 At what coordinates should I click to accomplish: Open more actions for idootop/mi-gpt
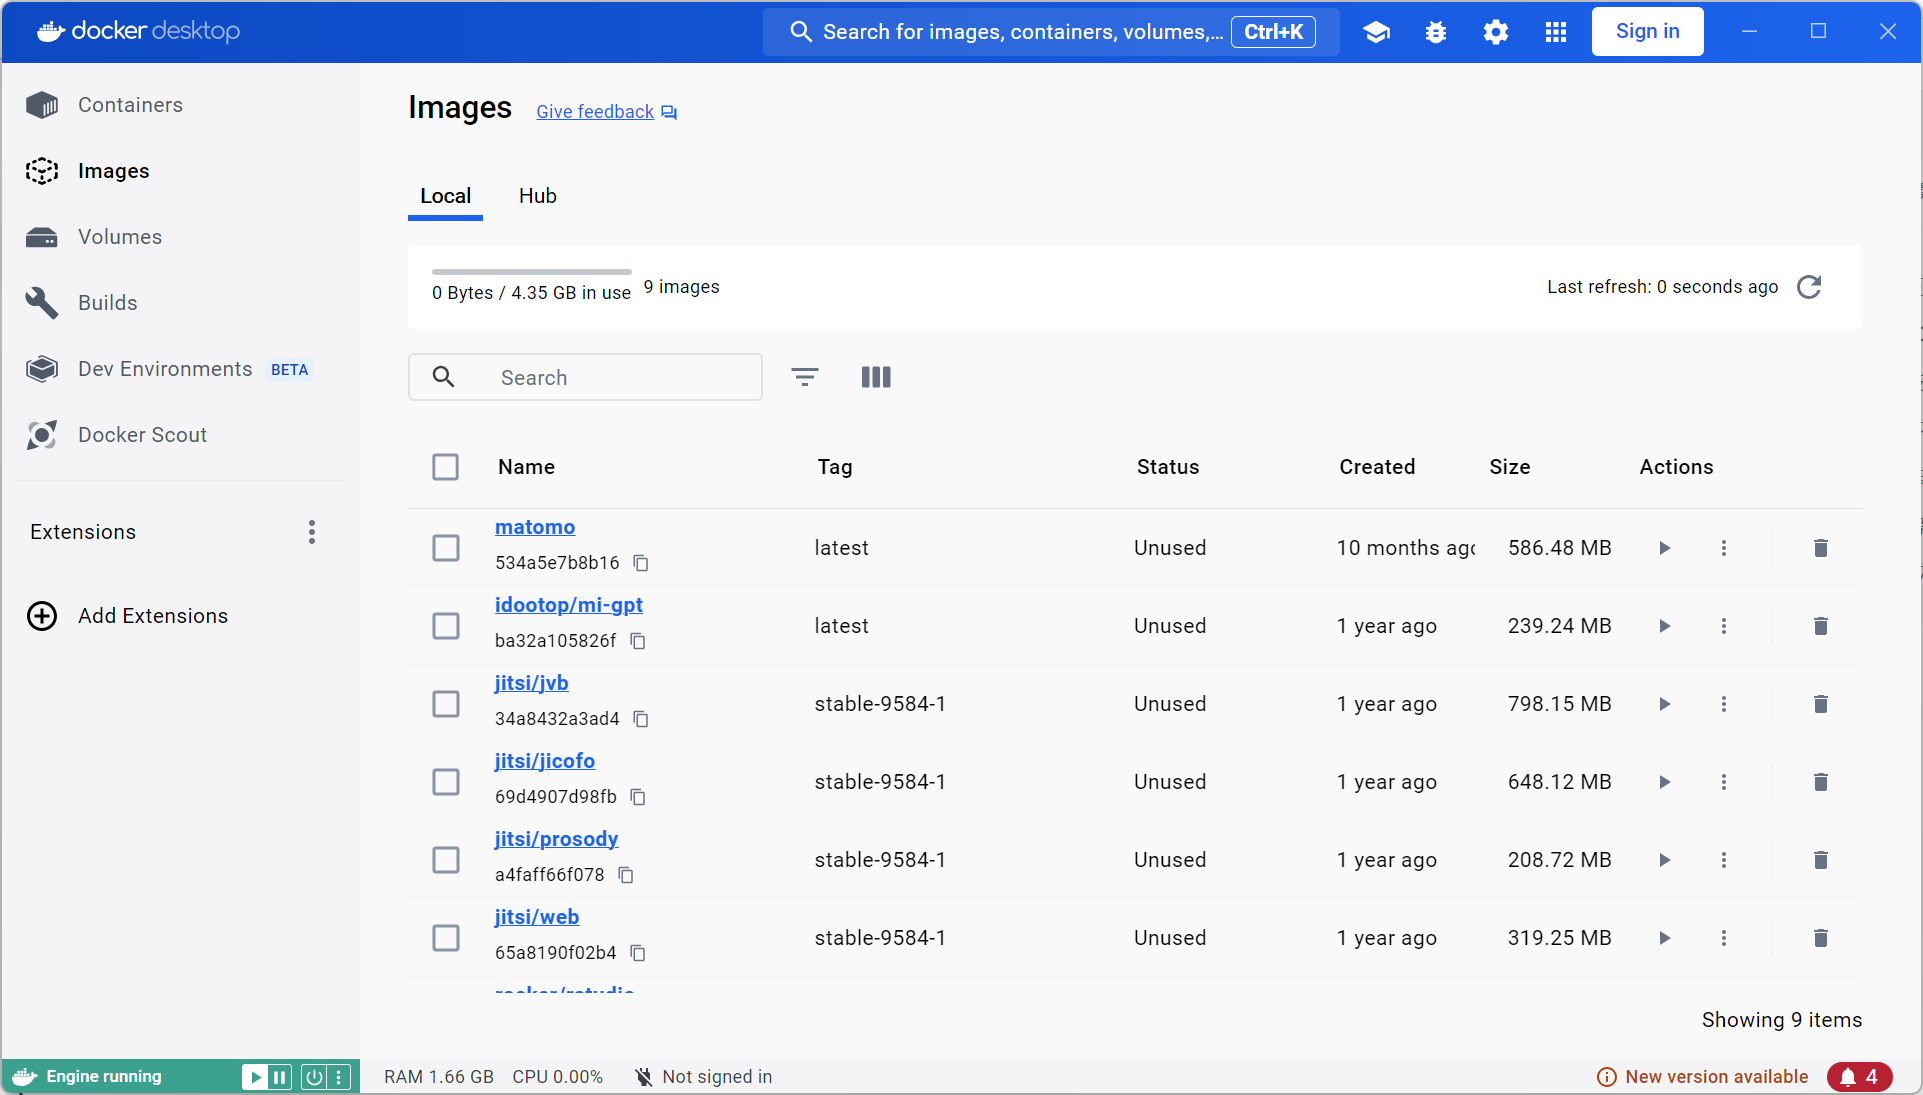tap(1723, 626)
